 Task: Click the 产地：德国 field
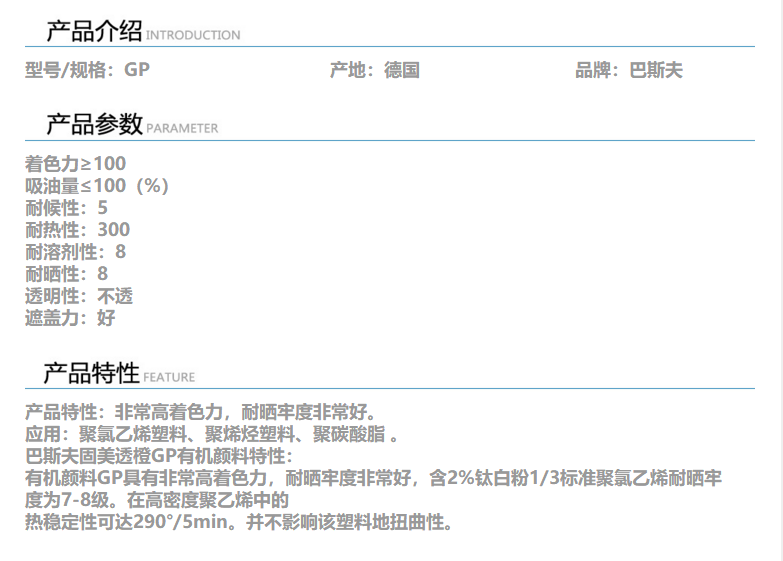coord(374,71)
